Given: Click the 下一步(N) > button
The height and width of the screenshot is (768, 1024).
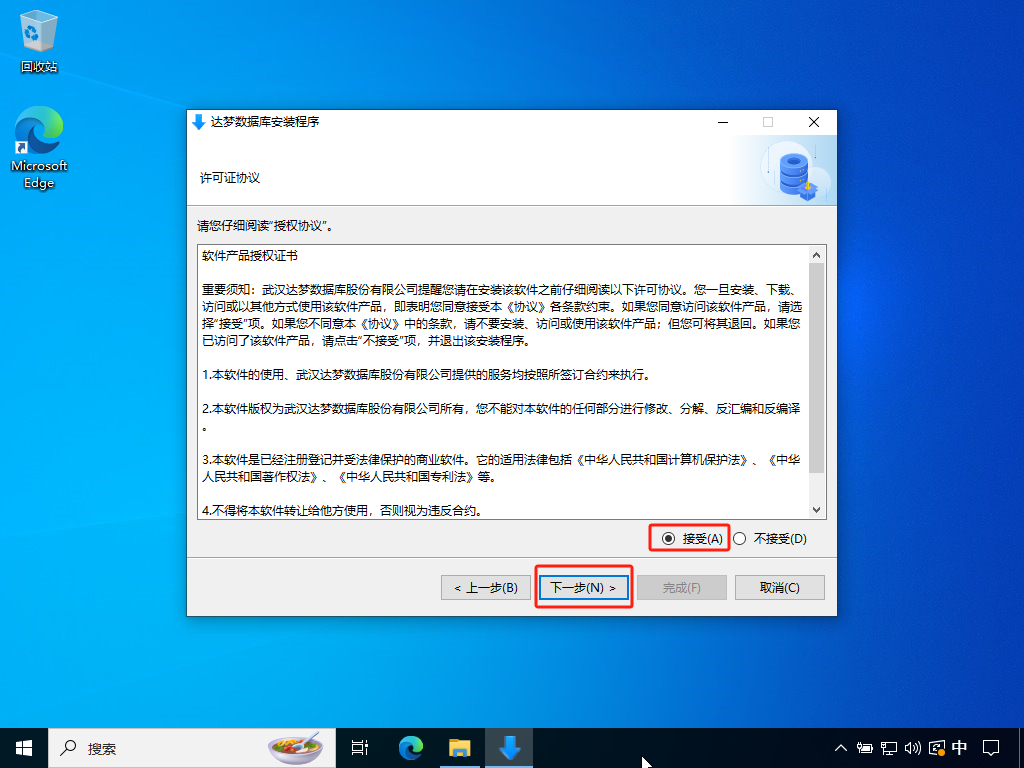Looking at the screenshot, I should click(584, 588).
